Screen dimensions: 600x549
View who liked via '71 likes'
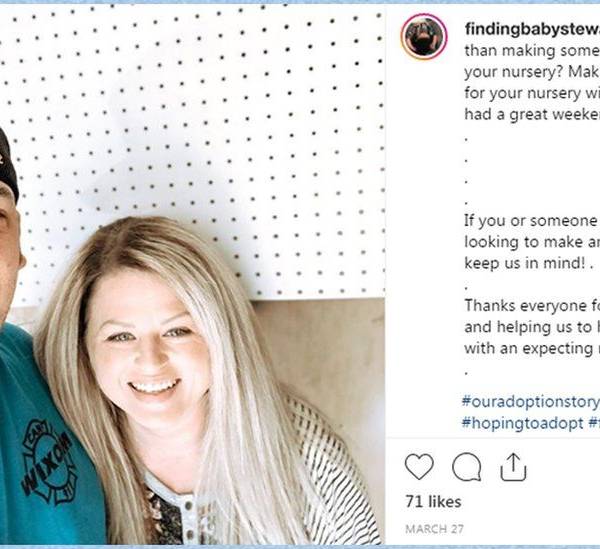click(433, 500)
